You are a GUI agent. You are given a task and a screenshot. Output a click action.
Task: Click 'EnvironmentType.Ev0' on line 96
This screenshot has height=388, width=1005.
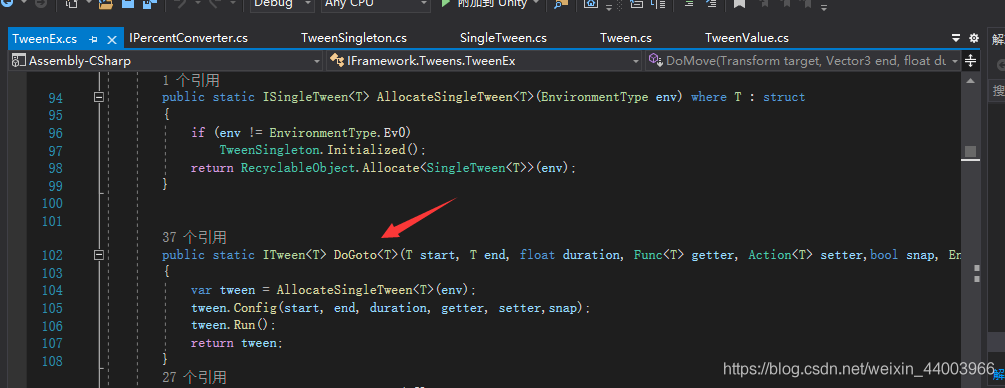click(x=339, y=132)
